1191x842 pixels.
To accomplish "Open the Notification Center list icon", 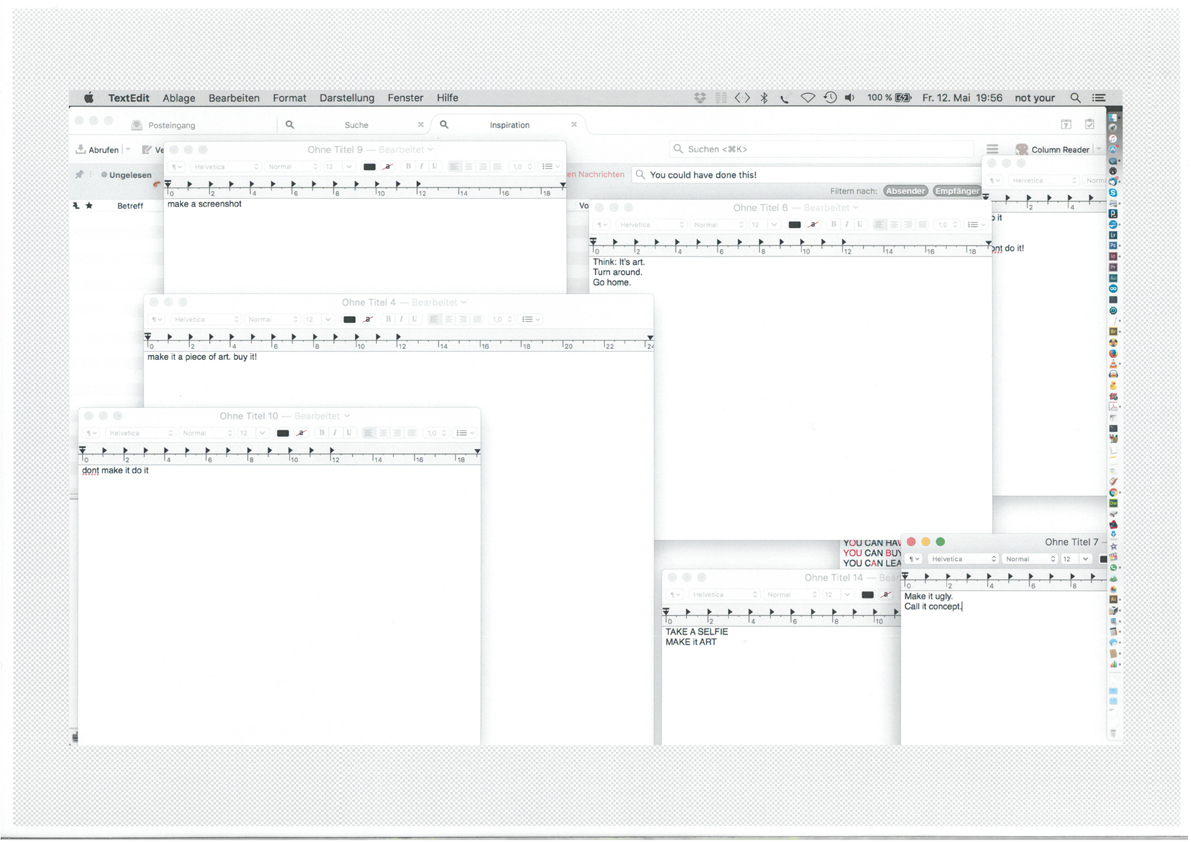I will tap(1099, 98).
